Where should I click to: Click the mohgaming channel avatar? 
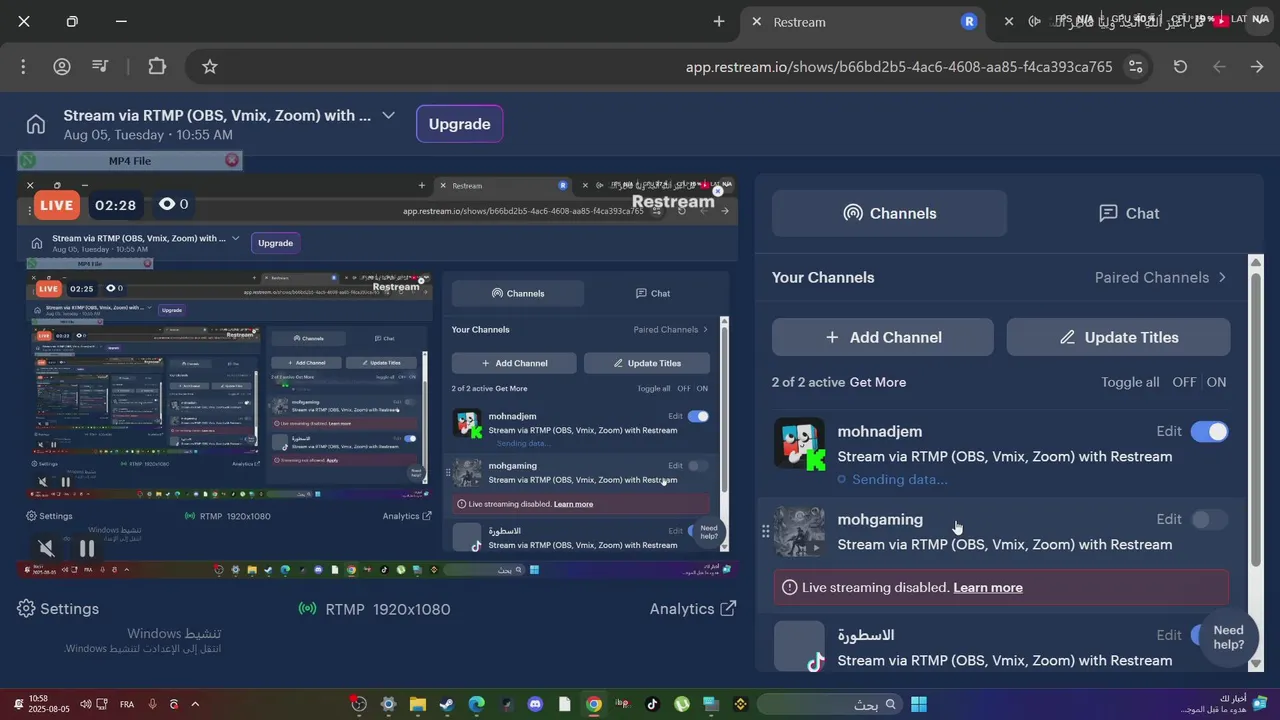click(799, 531)
